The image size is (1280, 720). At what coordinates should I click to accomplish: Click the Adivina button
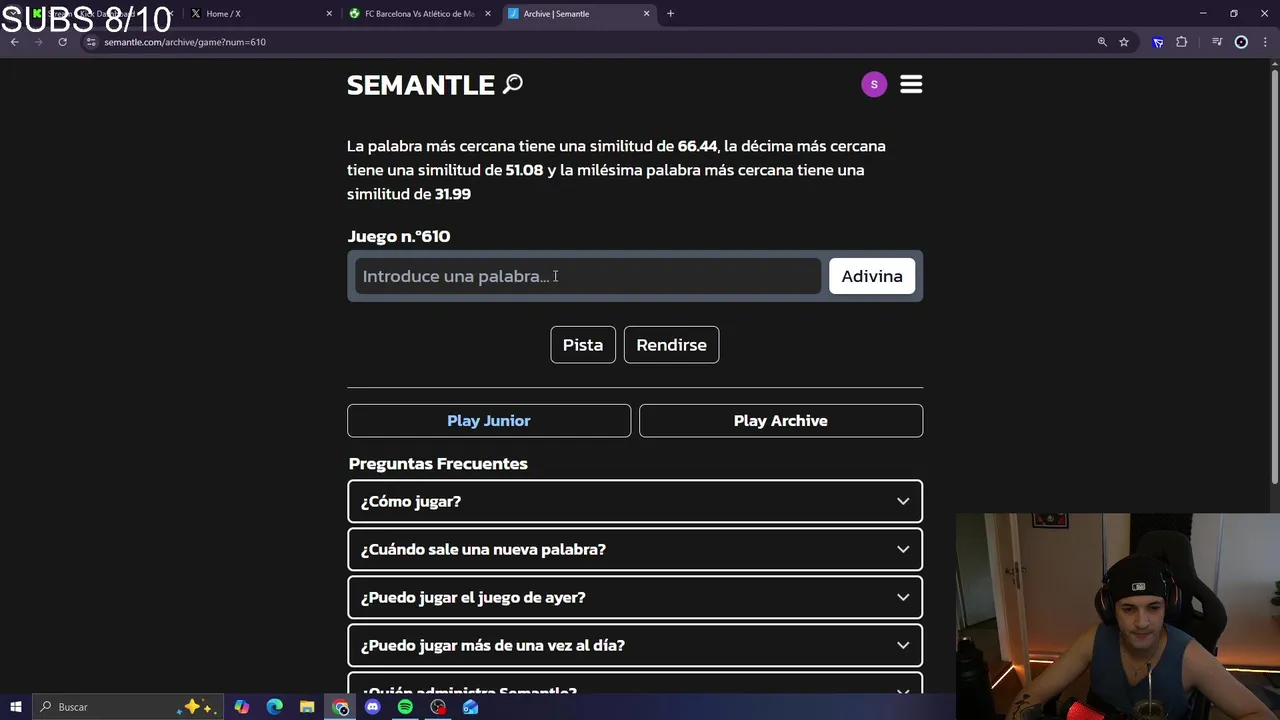(872, 276)
